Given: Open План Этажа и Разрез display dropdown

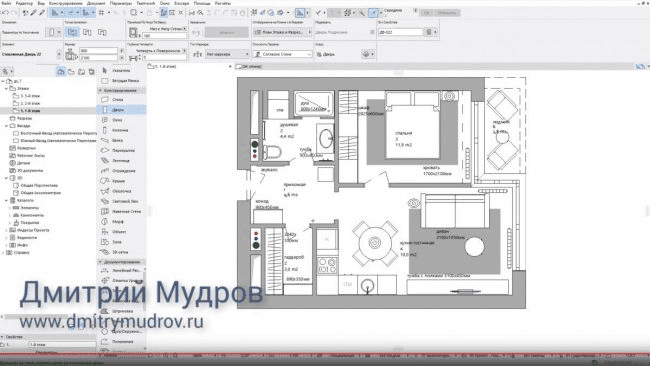Looking at the screenshot, I should click(283, 32).
